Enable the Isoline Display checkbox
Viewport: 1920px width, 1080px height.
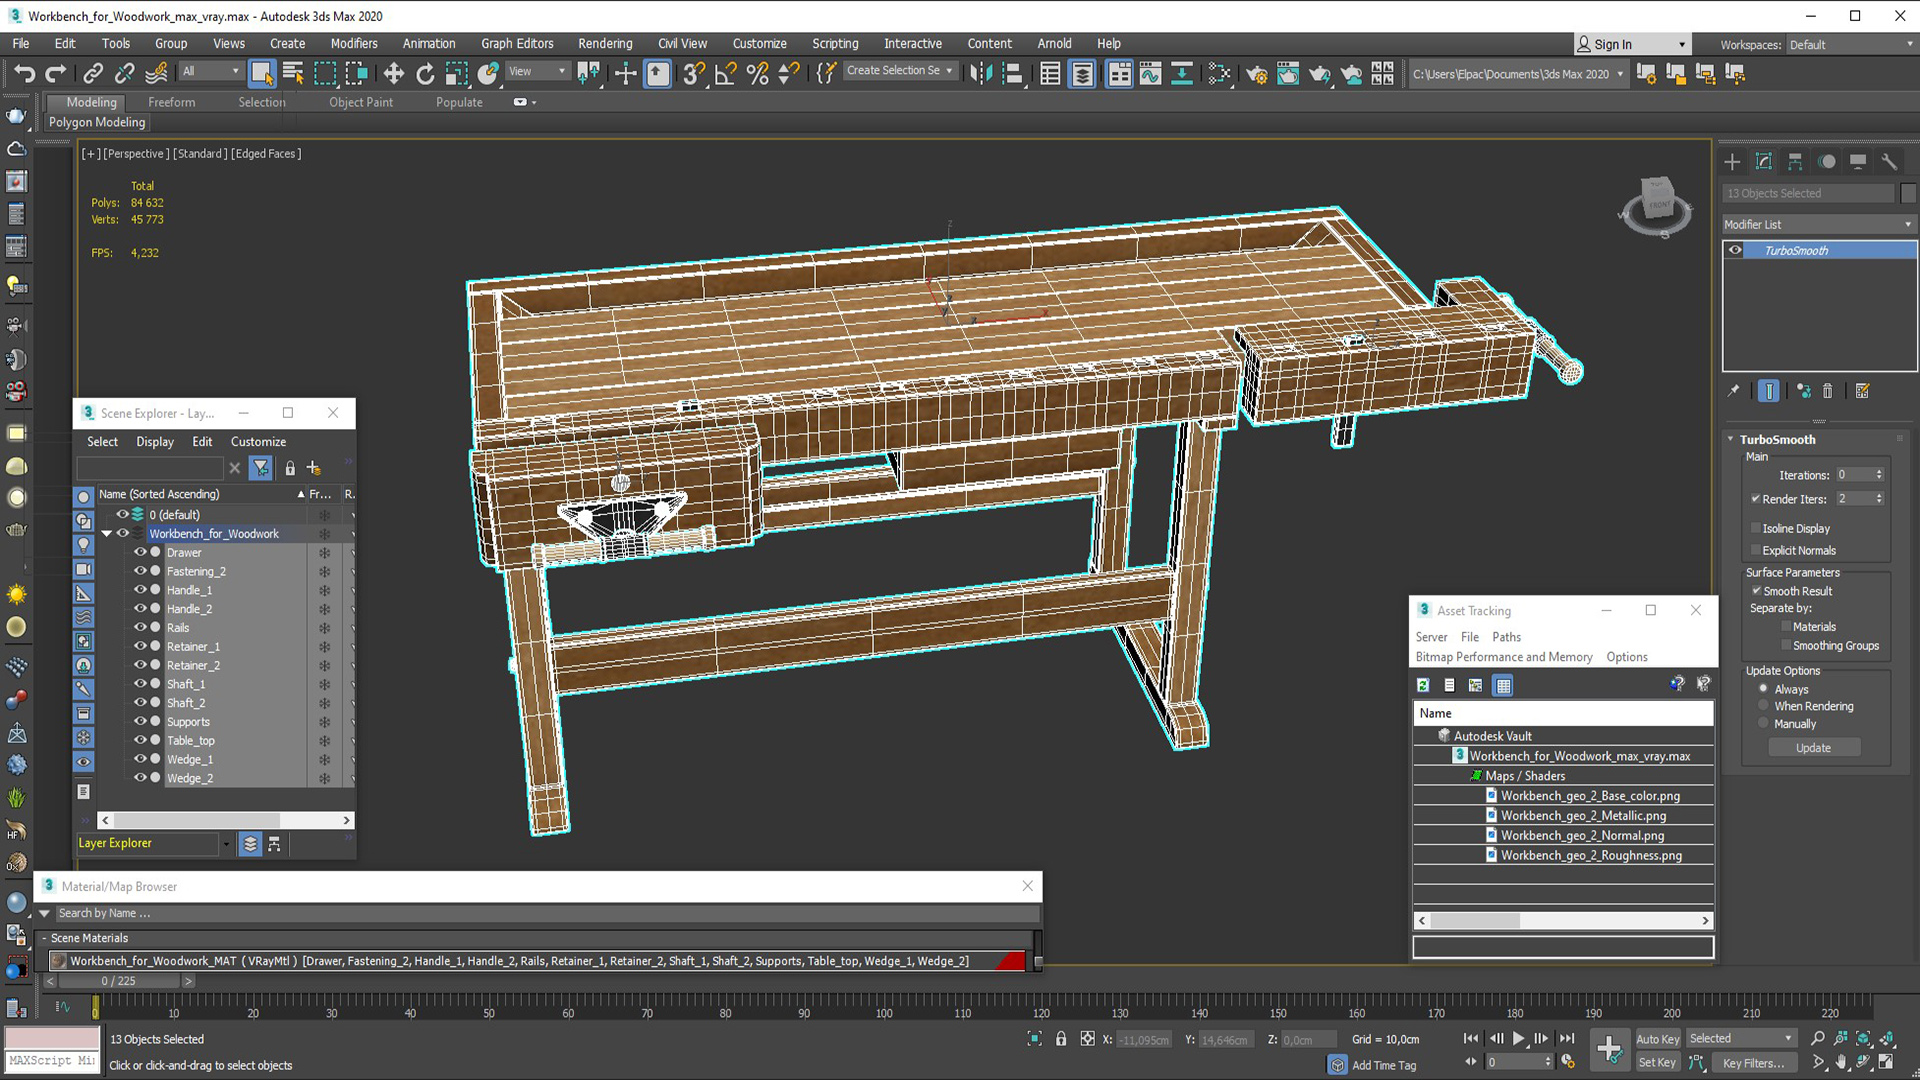pos(1756,528)
